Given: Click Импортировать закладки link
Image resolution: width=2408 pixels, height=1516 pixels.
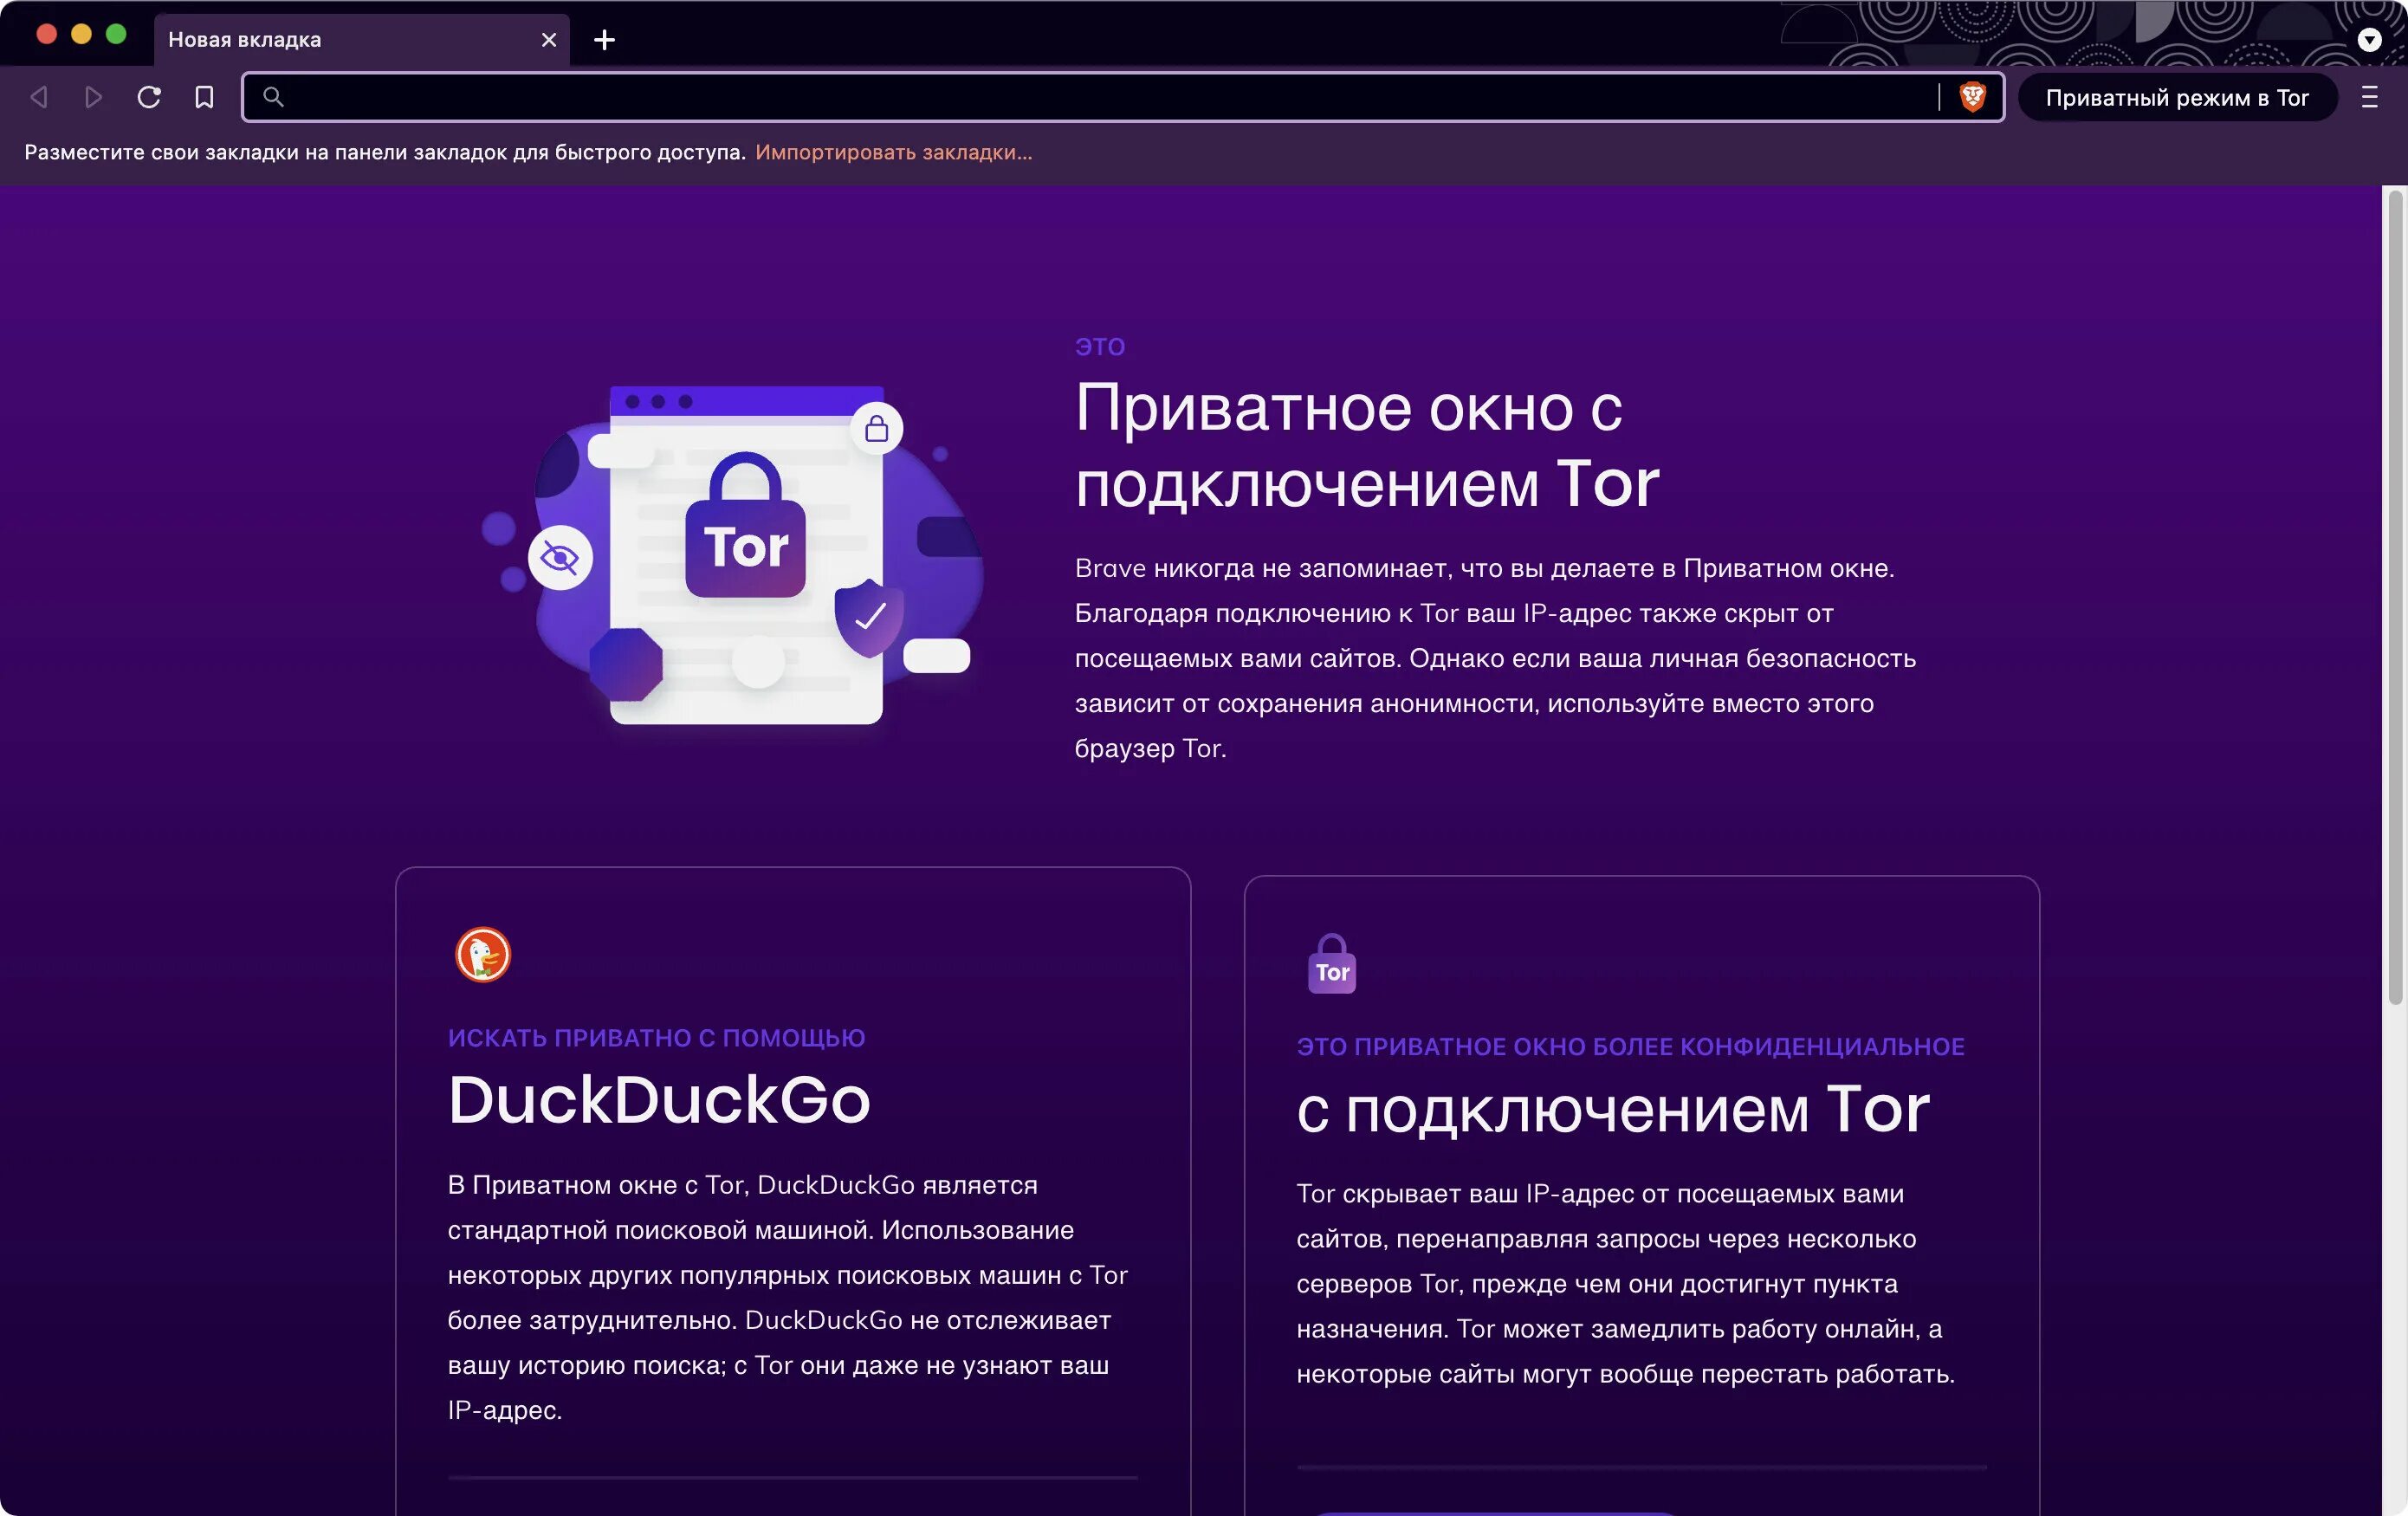Looking at the screenshot, I should click(893, 152).
